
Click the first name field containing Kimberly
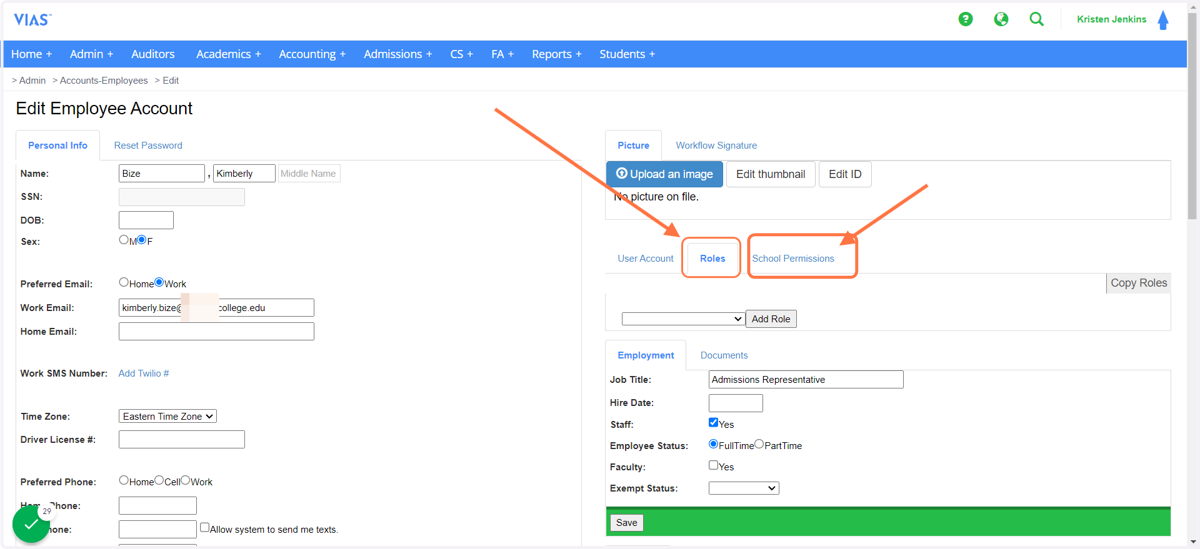tap(244, 173)
